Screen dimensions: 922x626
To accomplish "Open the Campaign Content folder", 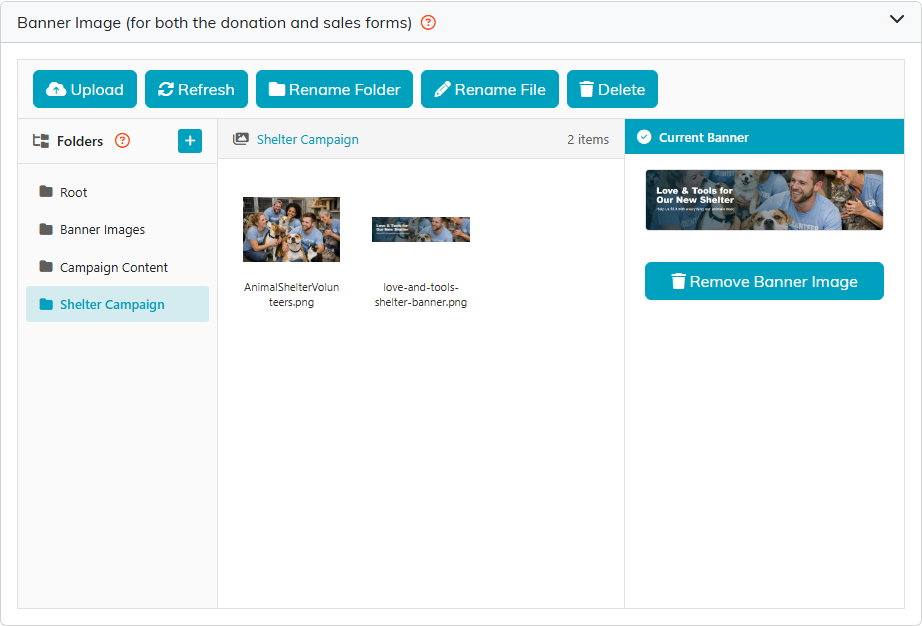I will tap(117, 267).
